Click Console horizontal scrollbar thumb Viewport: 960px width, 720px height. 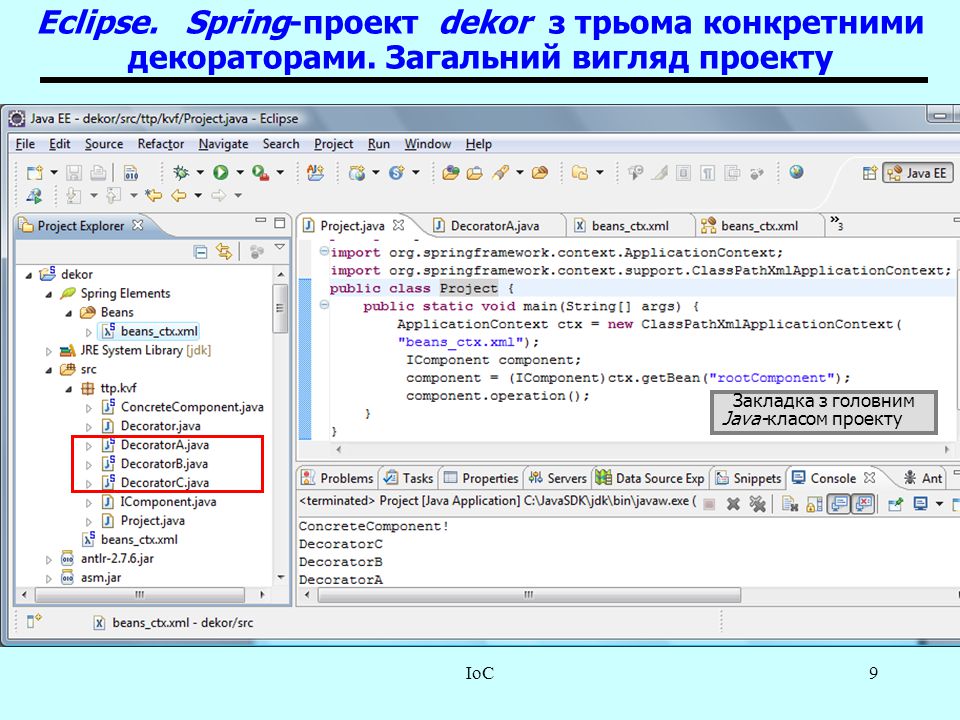click(529, 594)
